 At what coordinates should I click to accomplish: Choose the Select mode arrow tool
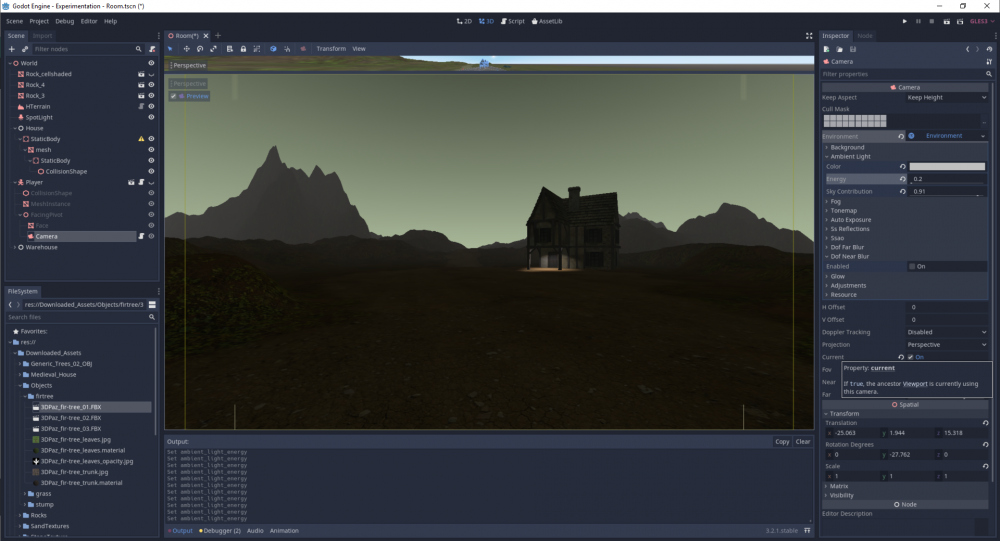[x=170, y=48]
